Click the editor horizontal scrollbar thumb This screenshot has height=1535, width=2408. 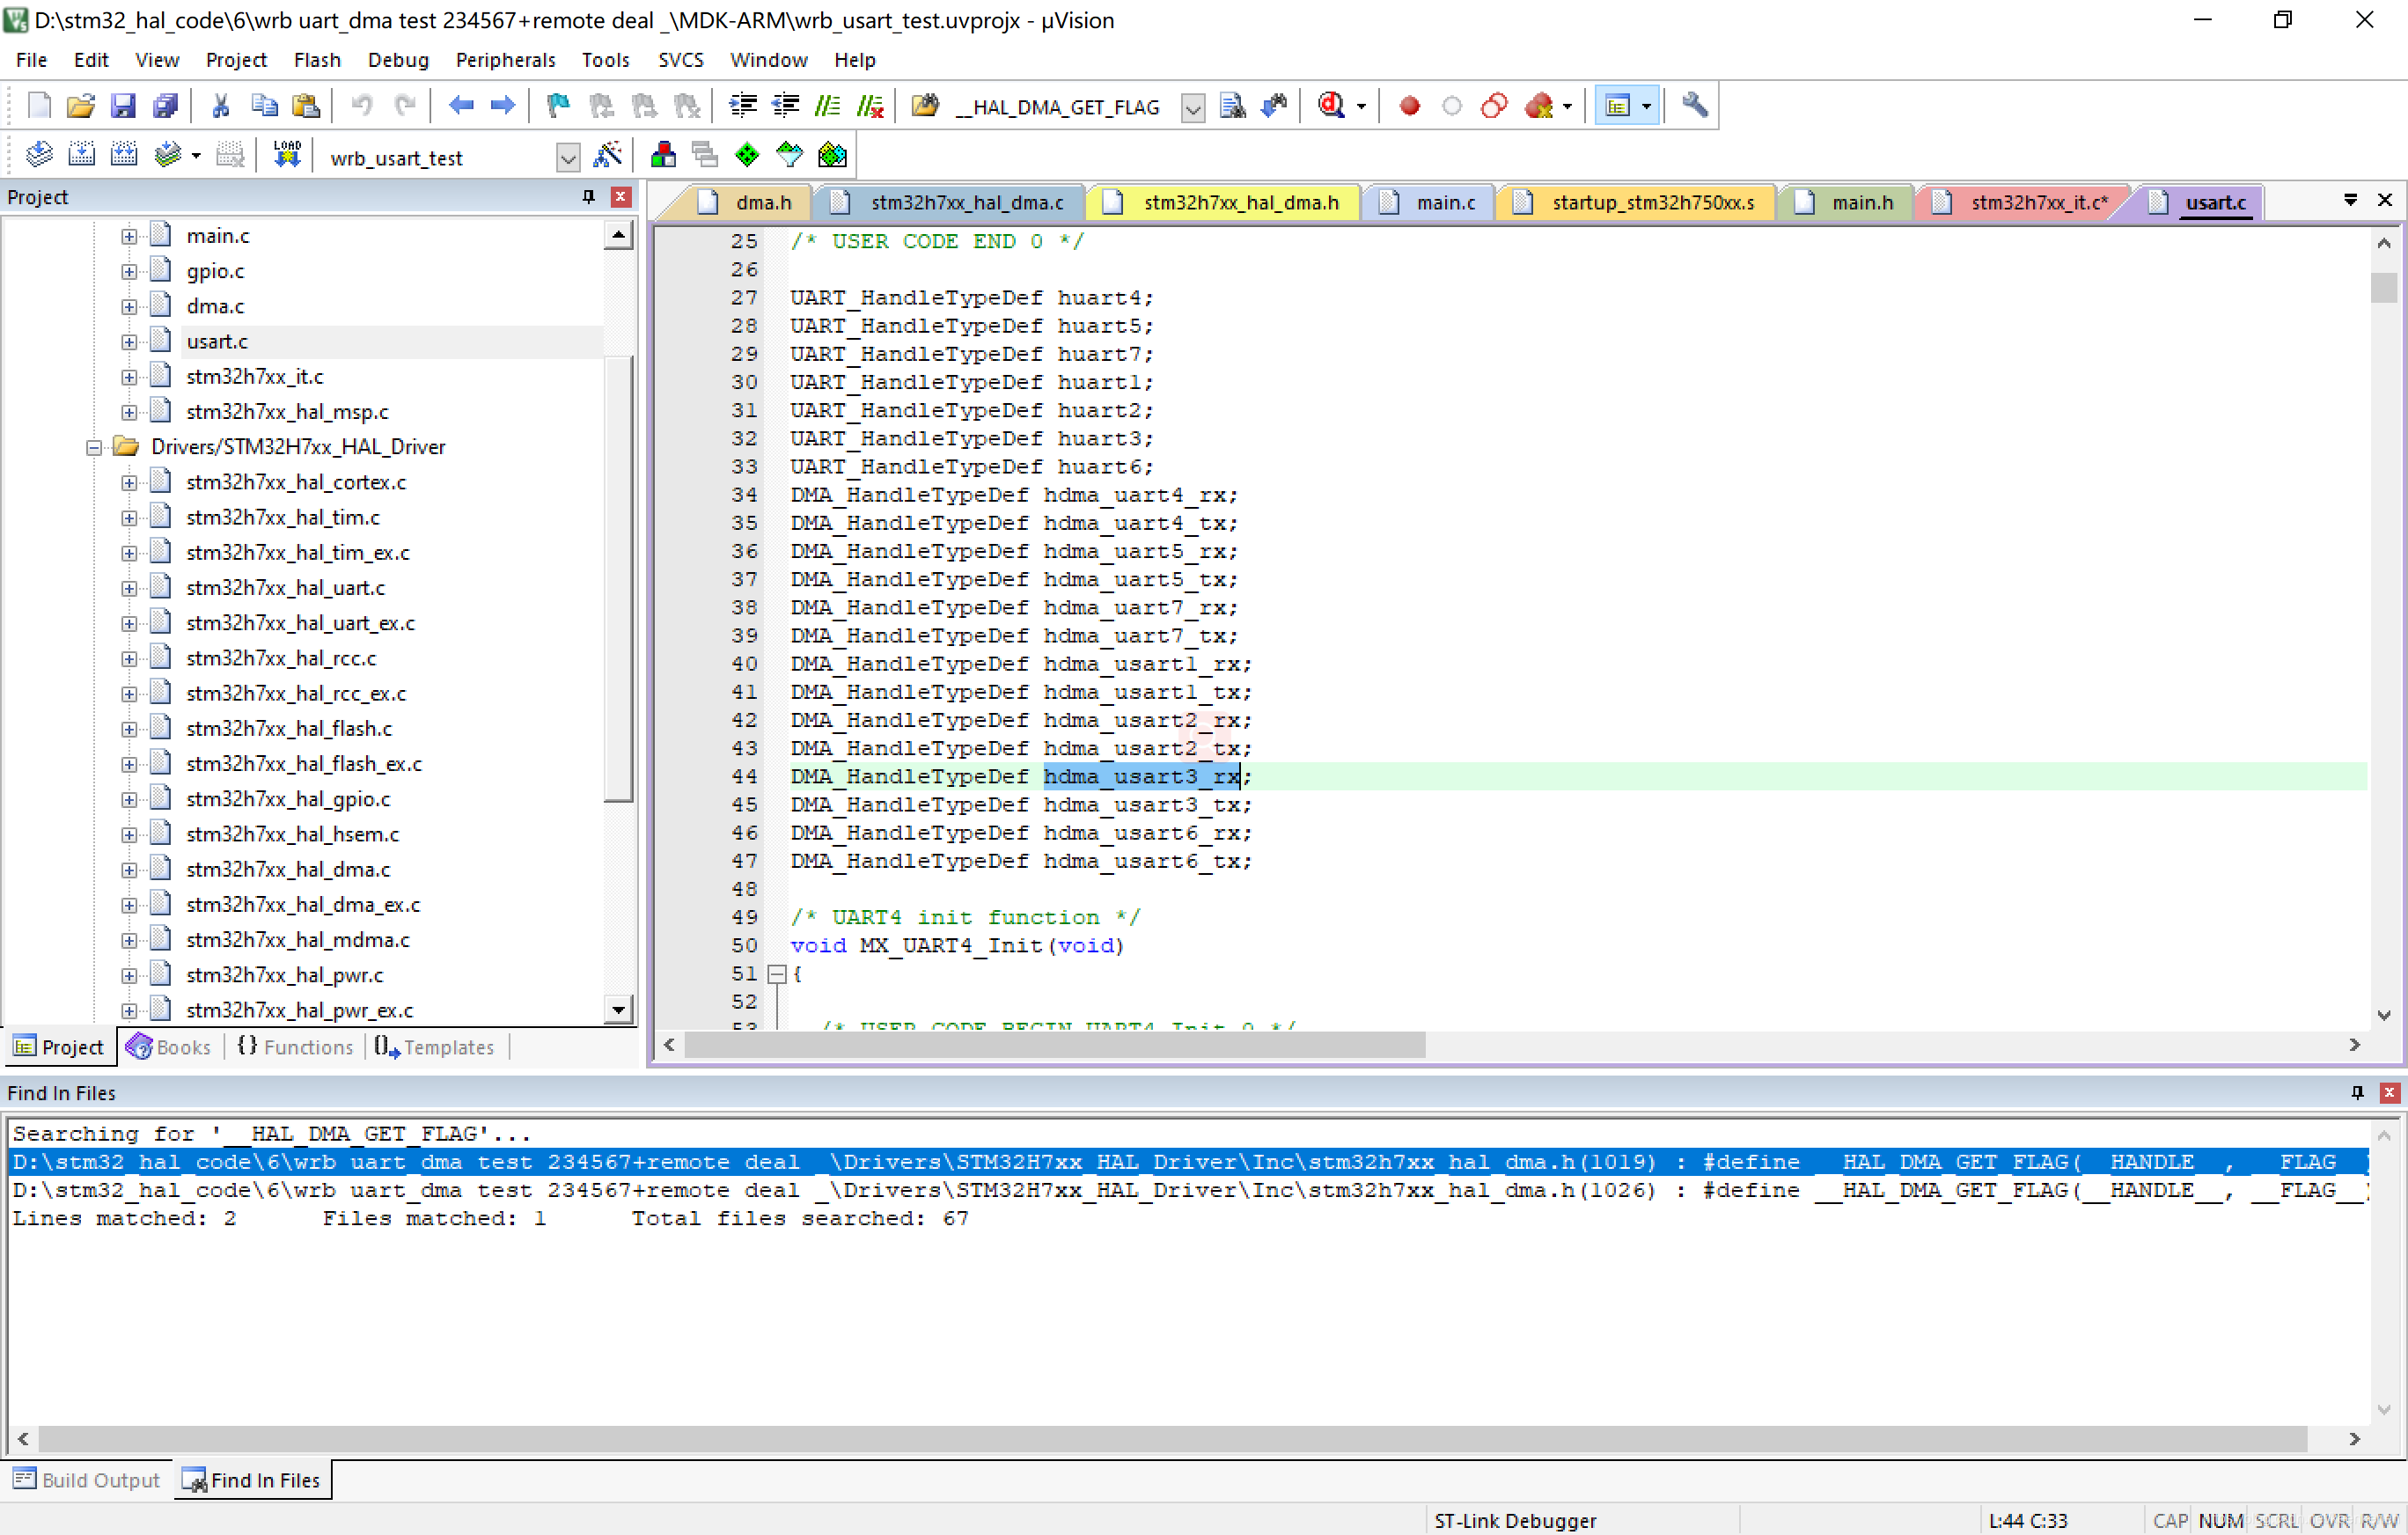pos(1054,1045)
